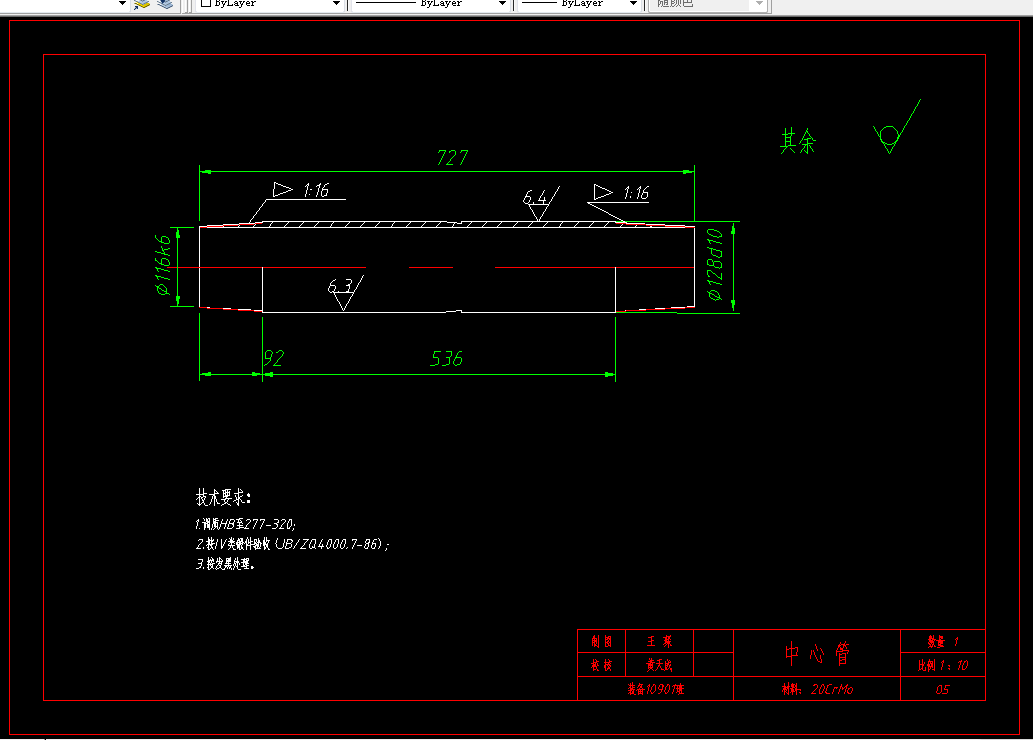Open the layer list dropdown arrow
Image resolution: width=1033 pixels, height=740 pixels.
point(122,3)
